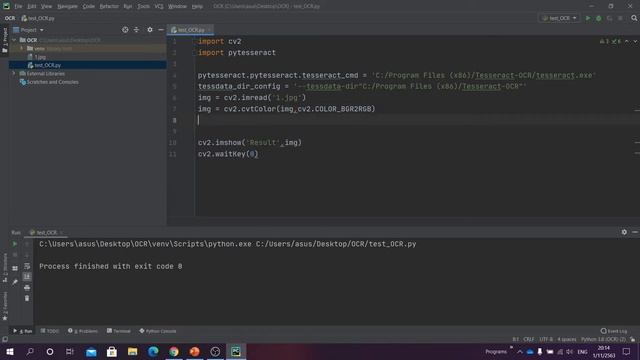Open test_OCR run configuration dropdown
640x360 pixels.
[559, 18]
